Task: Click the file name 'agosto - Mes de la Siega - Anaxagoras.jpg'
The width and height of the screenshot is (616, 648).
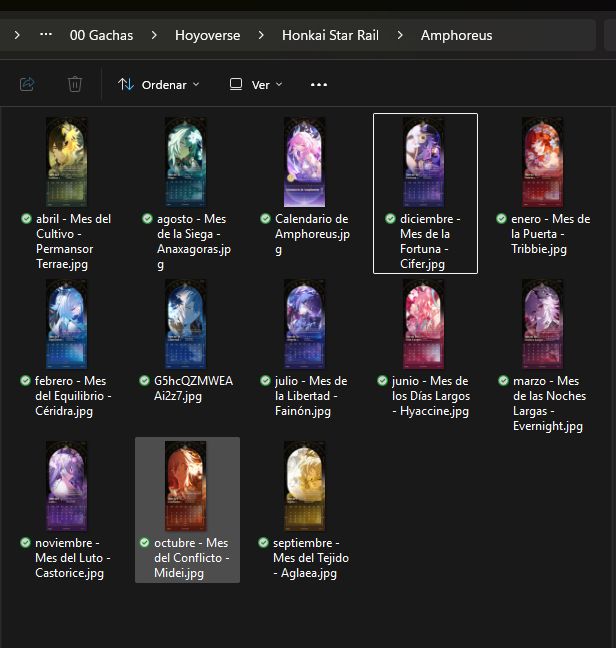Action: [x=194, y=241]
